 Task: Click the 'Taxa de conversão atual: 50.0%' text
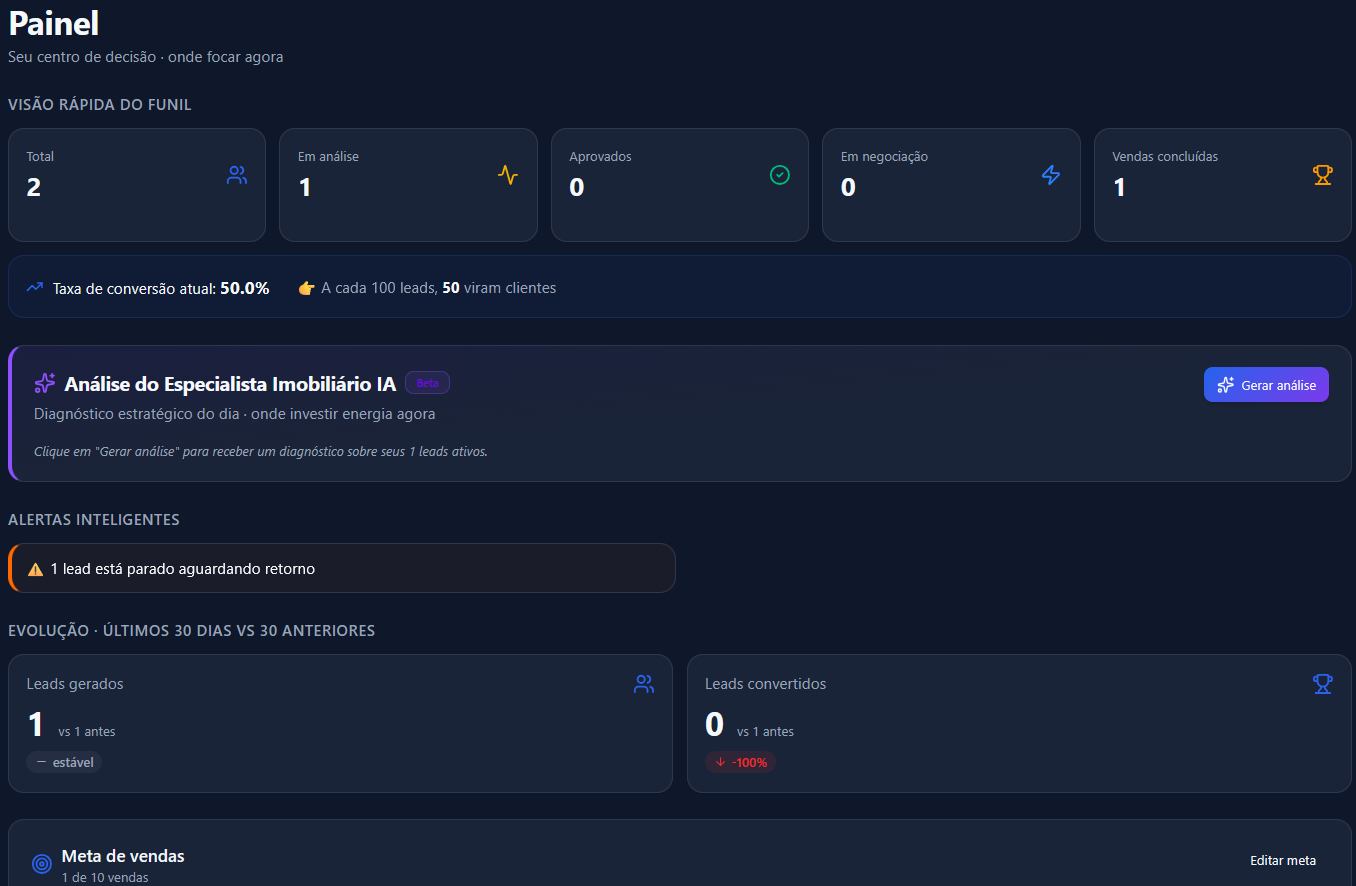click(x=161, y=288)
